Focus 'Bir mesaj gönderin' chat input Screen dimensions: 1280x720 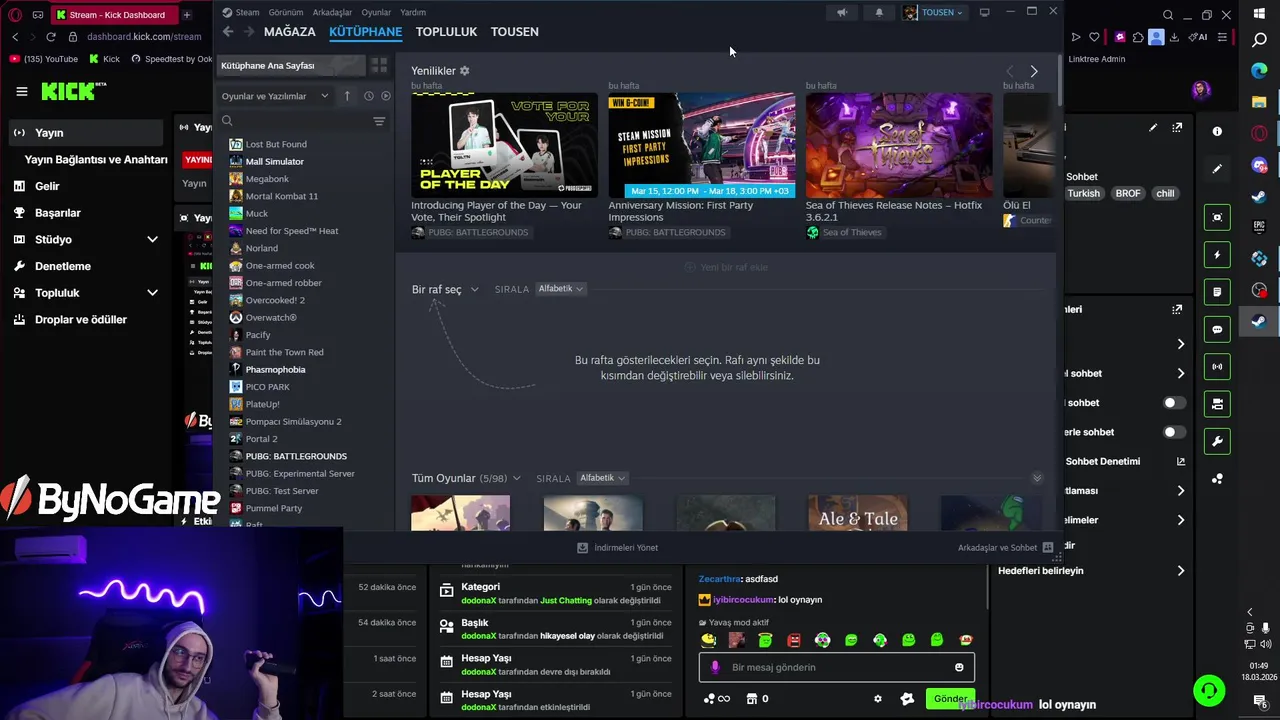(836, 667)
